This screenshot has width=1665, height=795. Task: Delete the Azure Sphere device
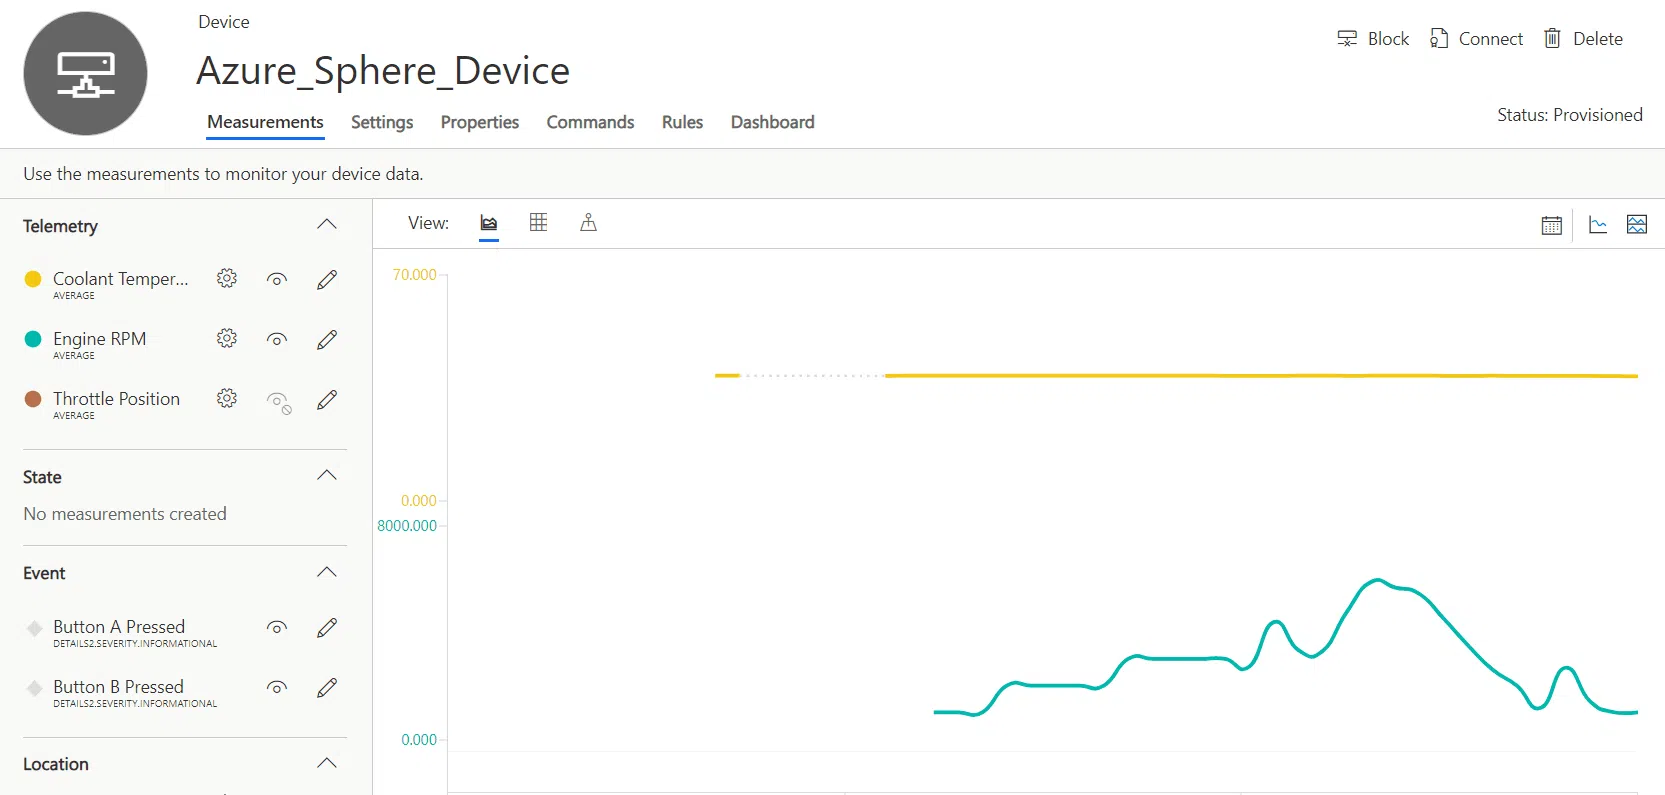tap(1583, 39)
